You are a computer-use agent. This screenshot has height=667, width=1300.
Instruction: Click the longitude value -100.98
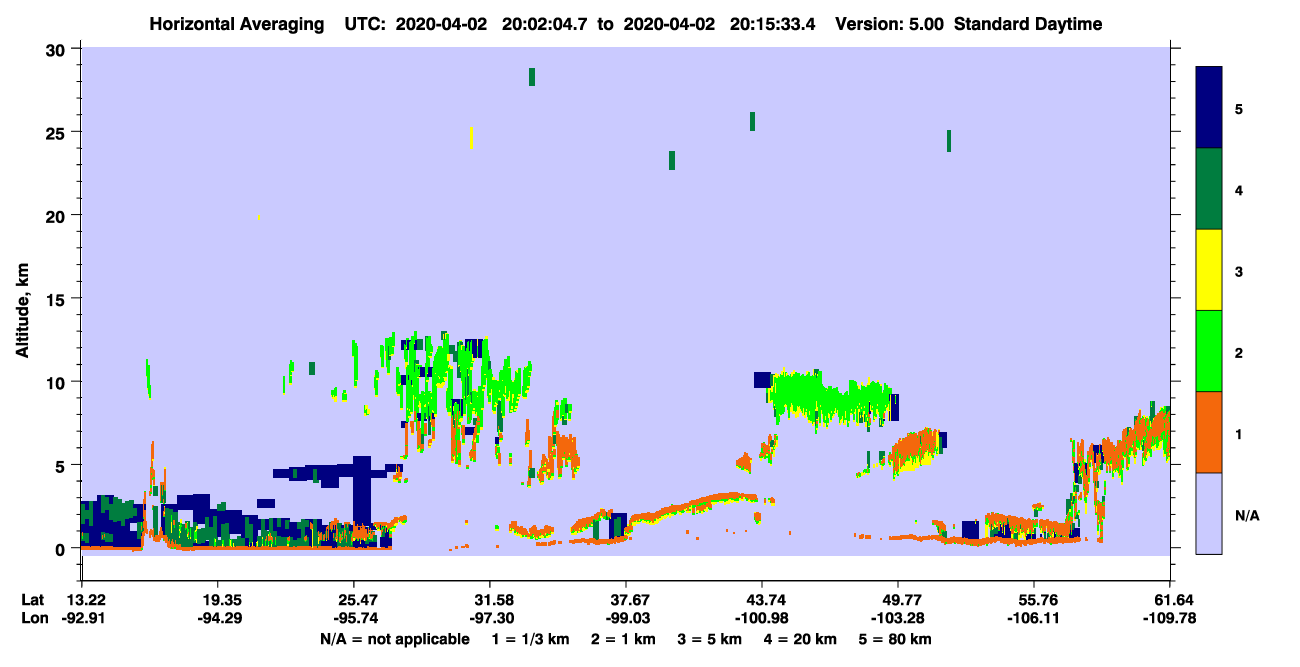[762, 618]
